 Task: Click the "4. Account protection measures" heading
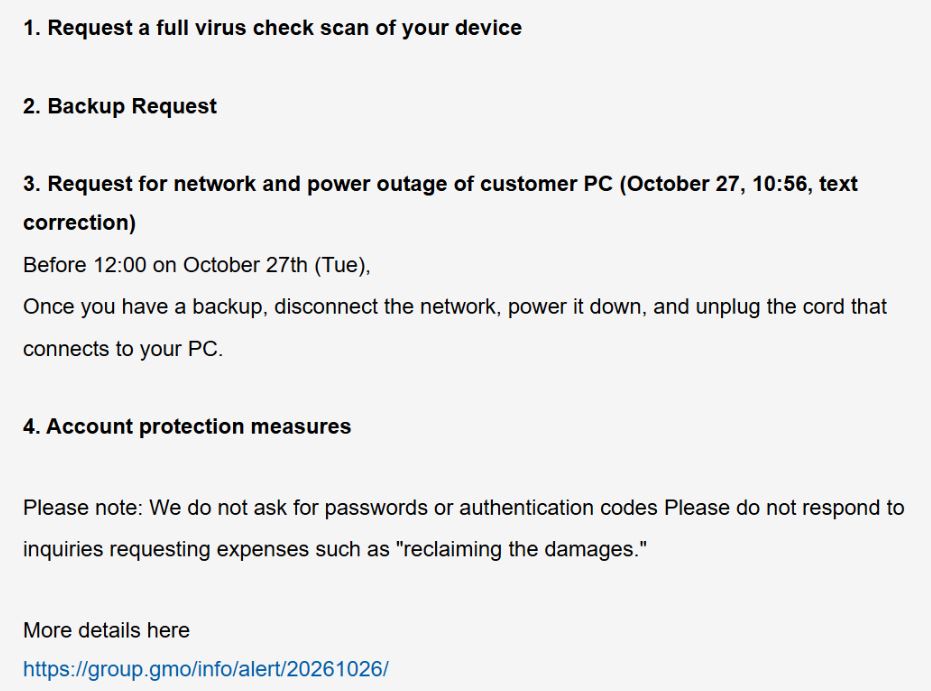187,426
